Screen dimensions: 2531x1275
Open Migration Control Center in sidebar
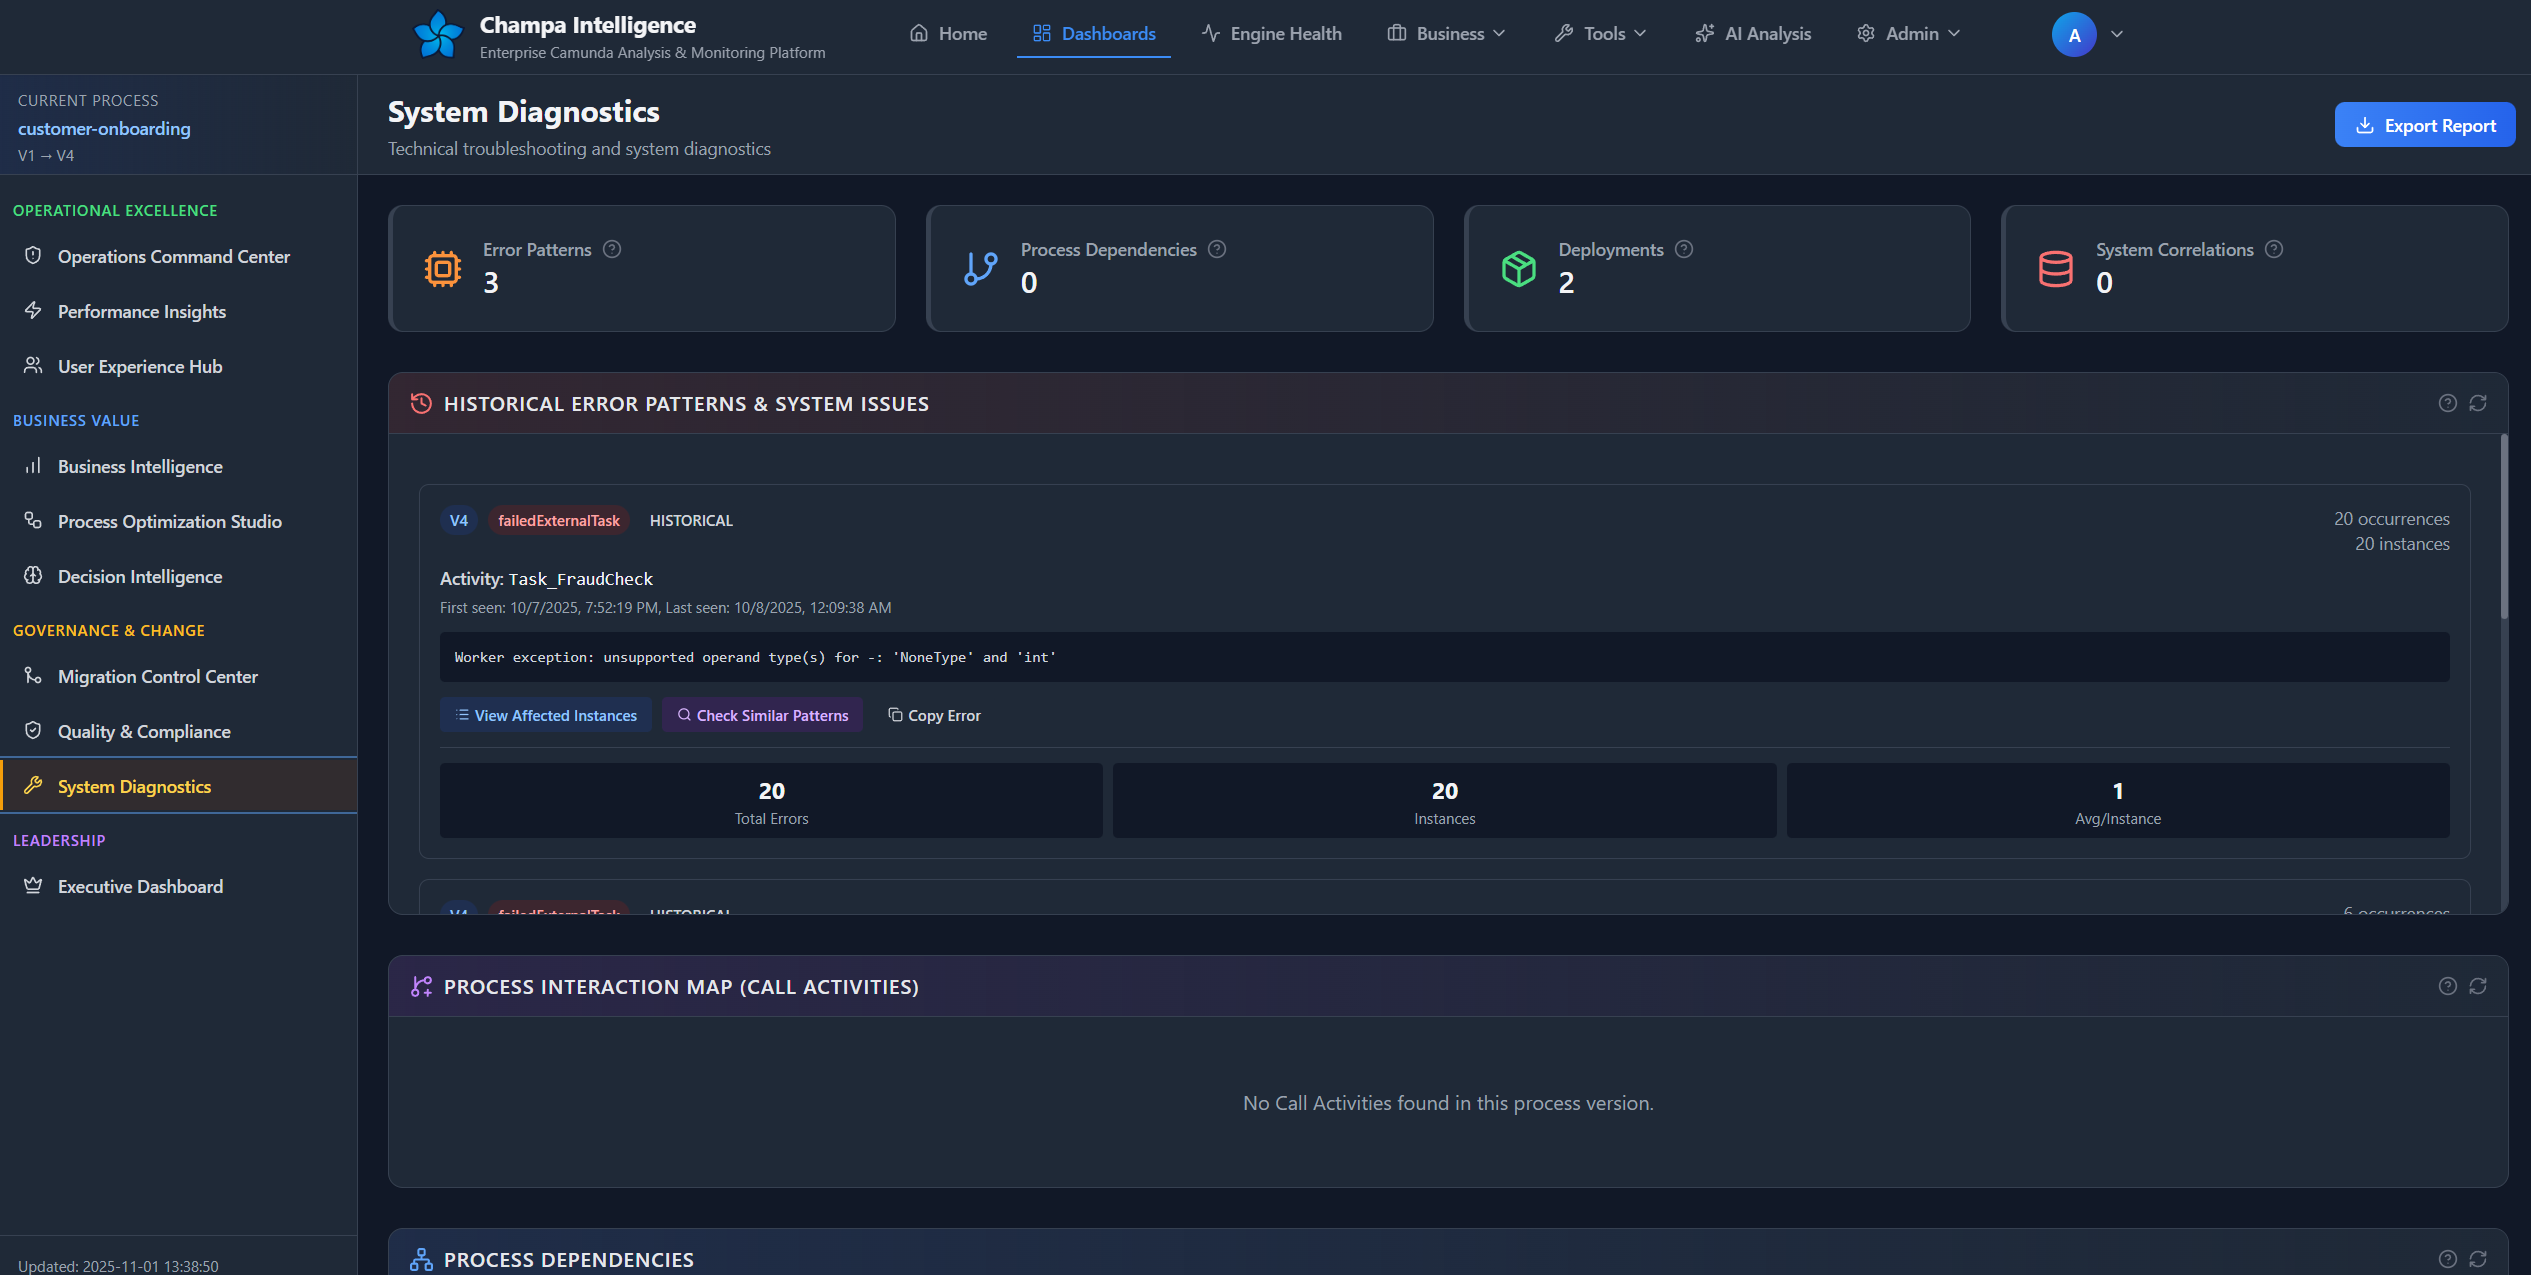pyautogui.click(x=157, y=677)
